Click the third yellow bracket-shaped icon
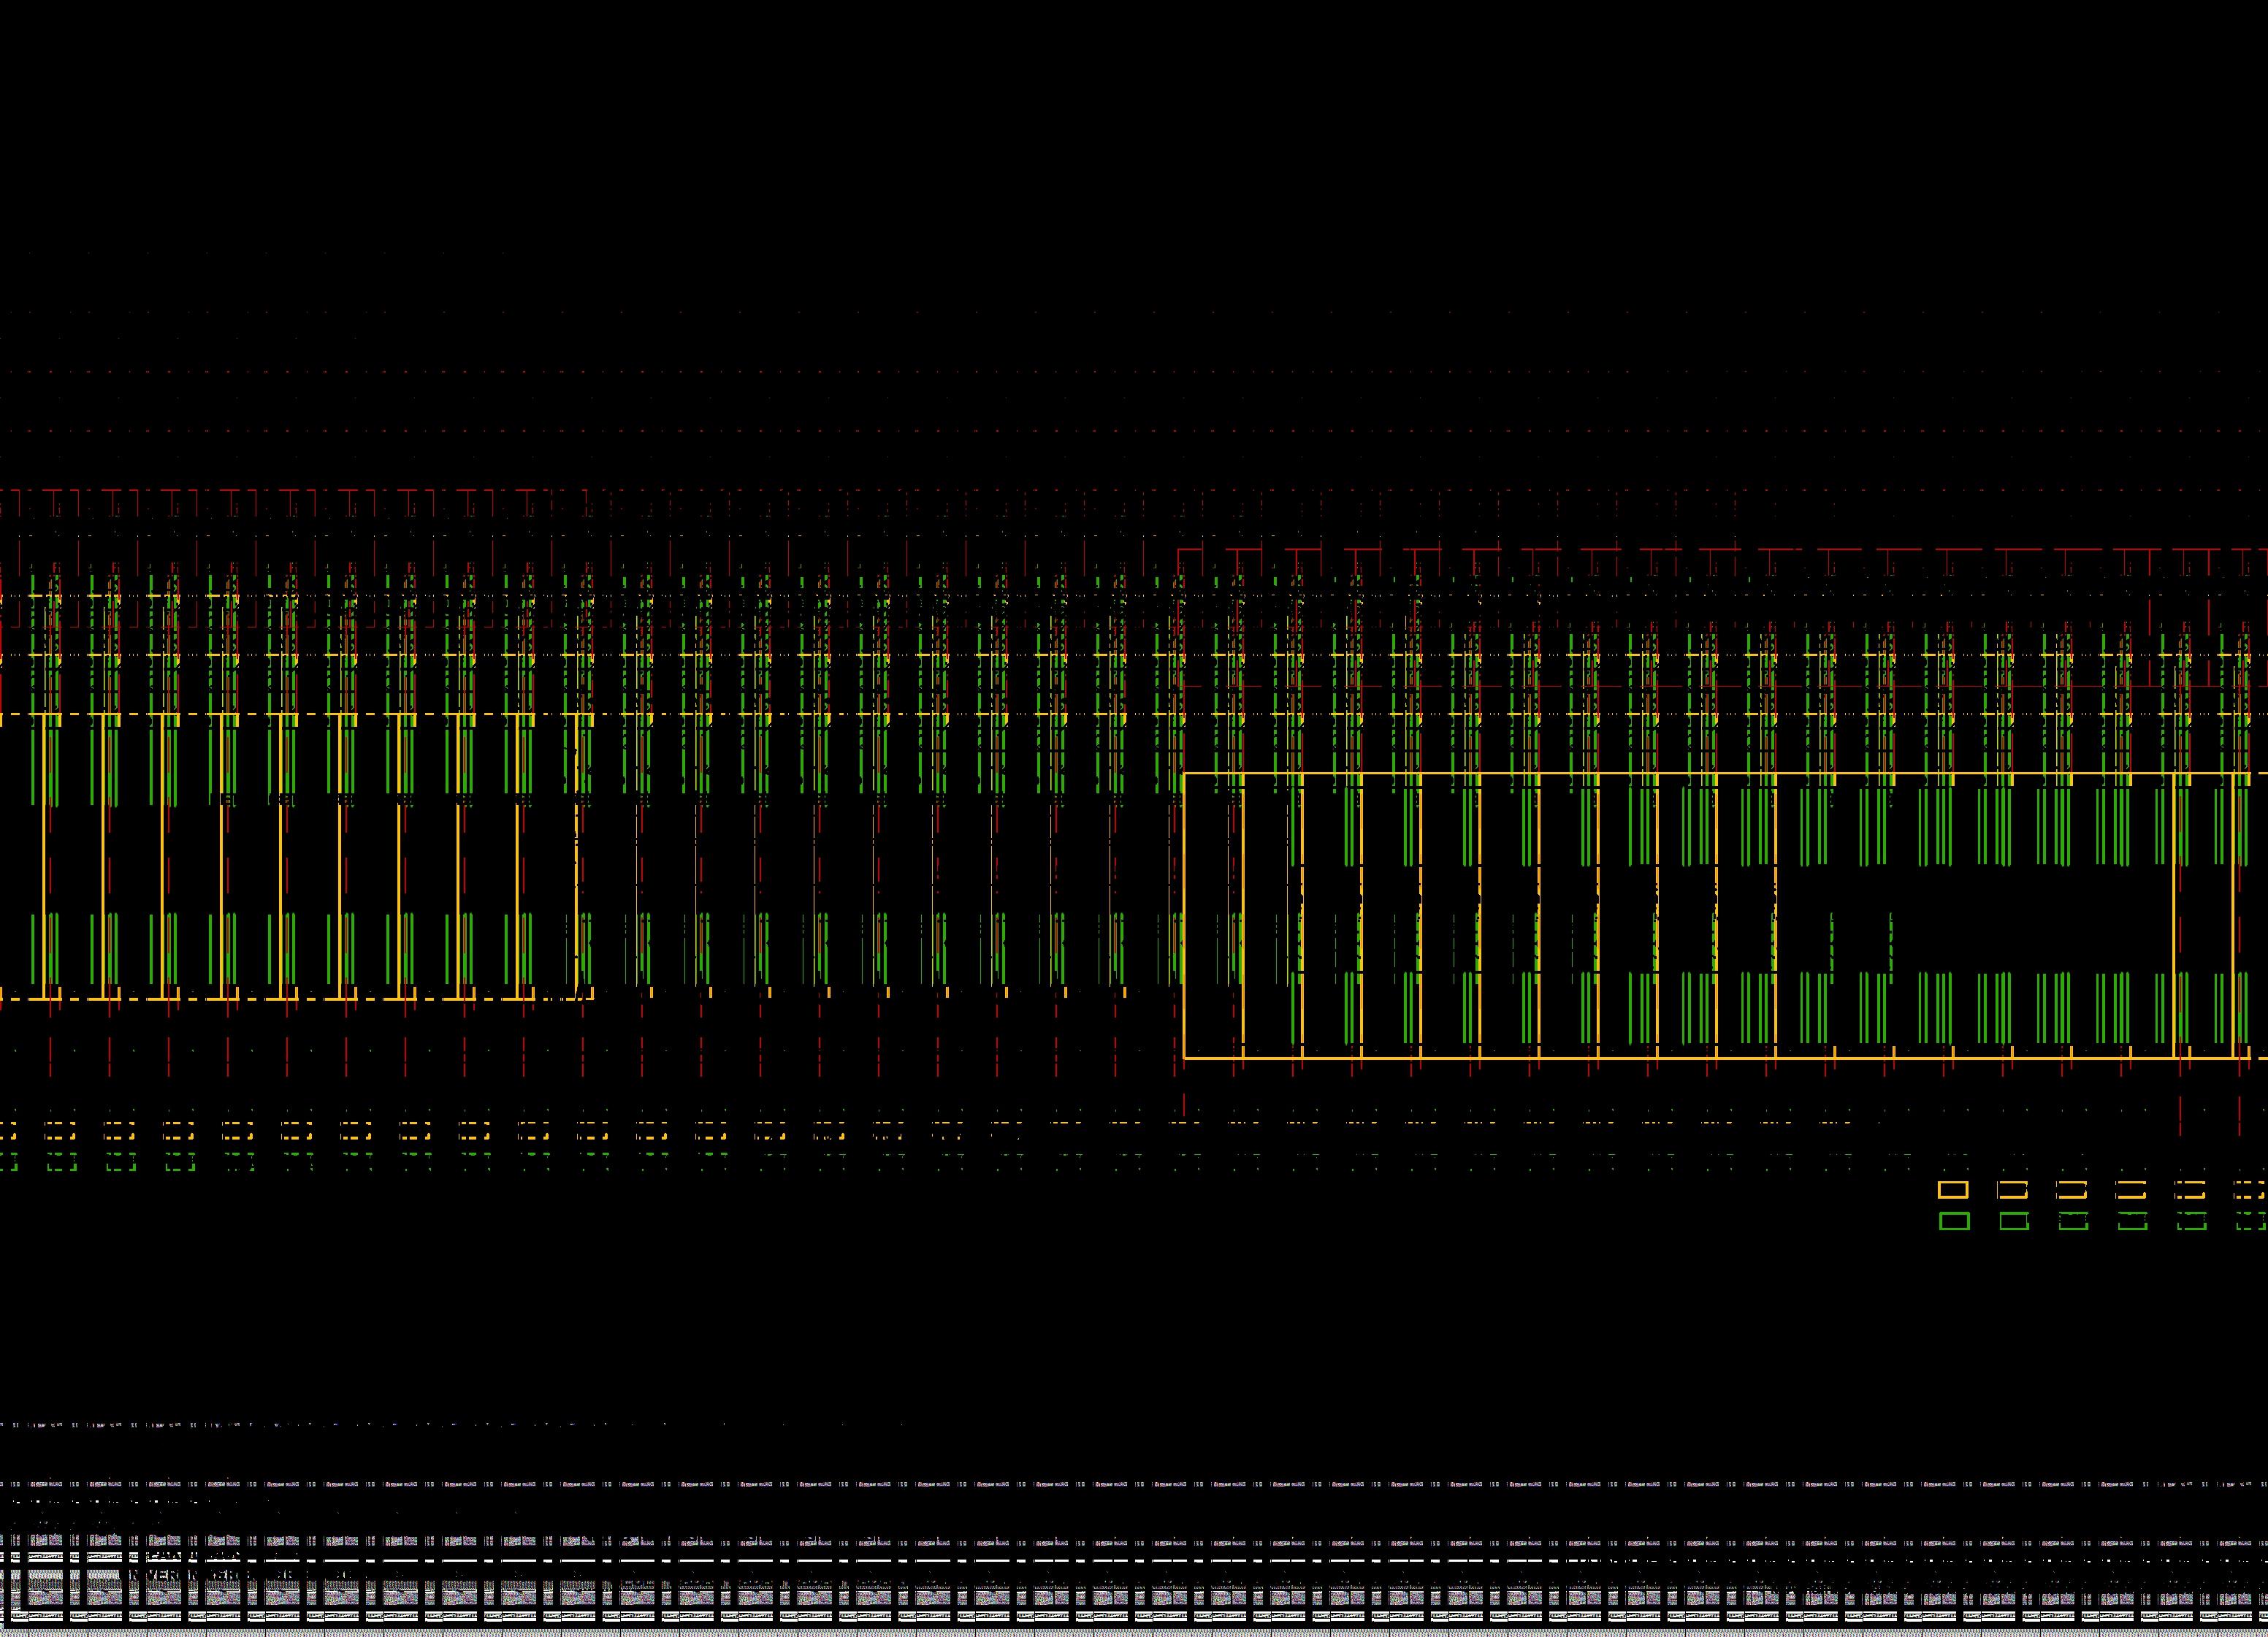Screen dimensions: 2268x1637 coord(2072,1190)
